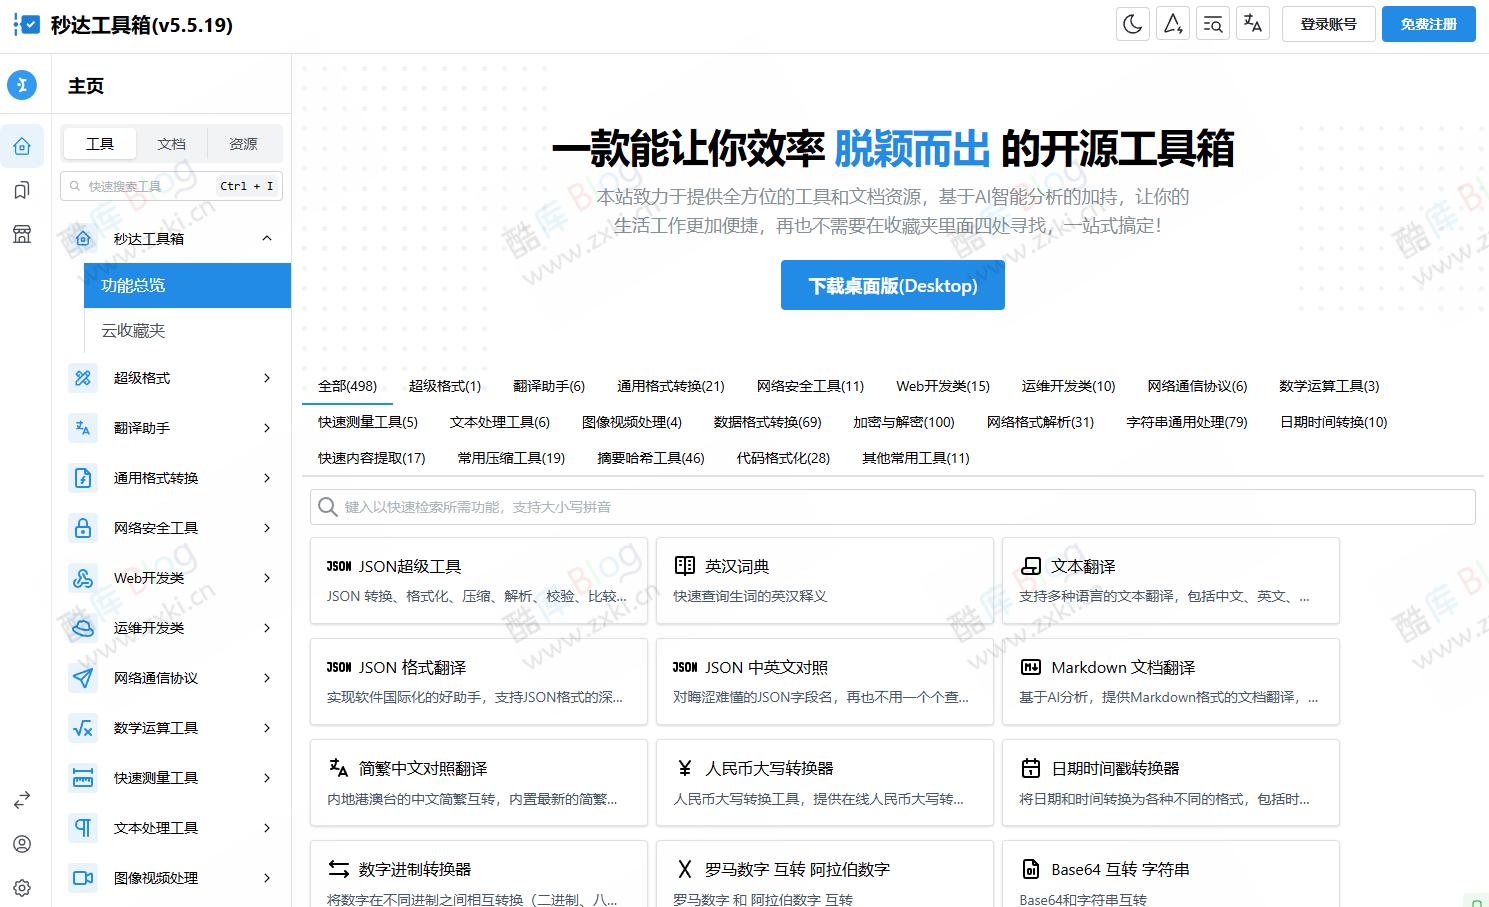Switch to the 文档 tab
Image resolution: width=1489 pixels, height=907 pixels.
click(171, 143)
